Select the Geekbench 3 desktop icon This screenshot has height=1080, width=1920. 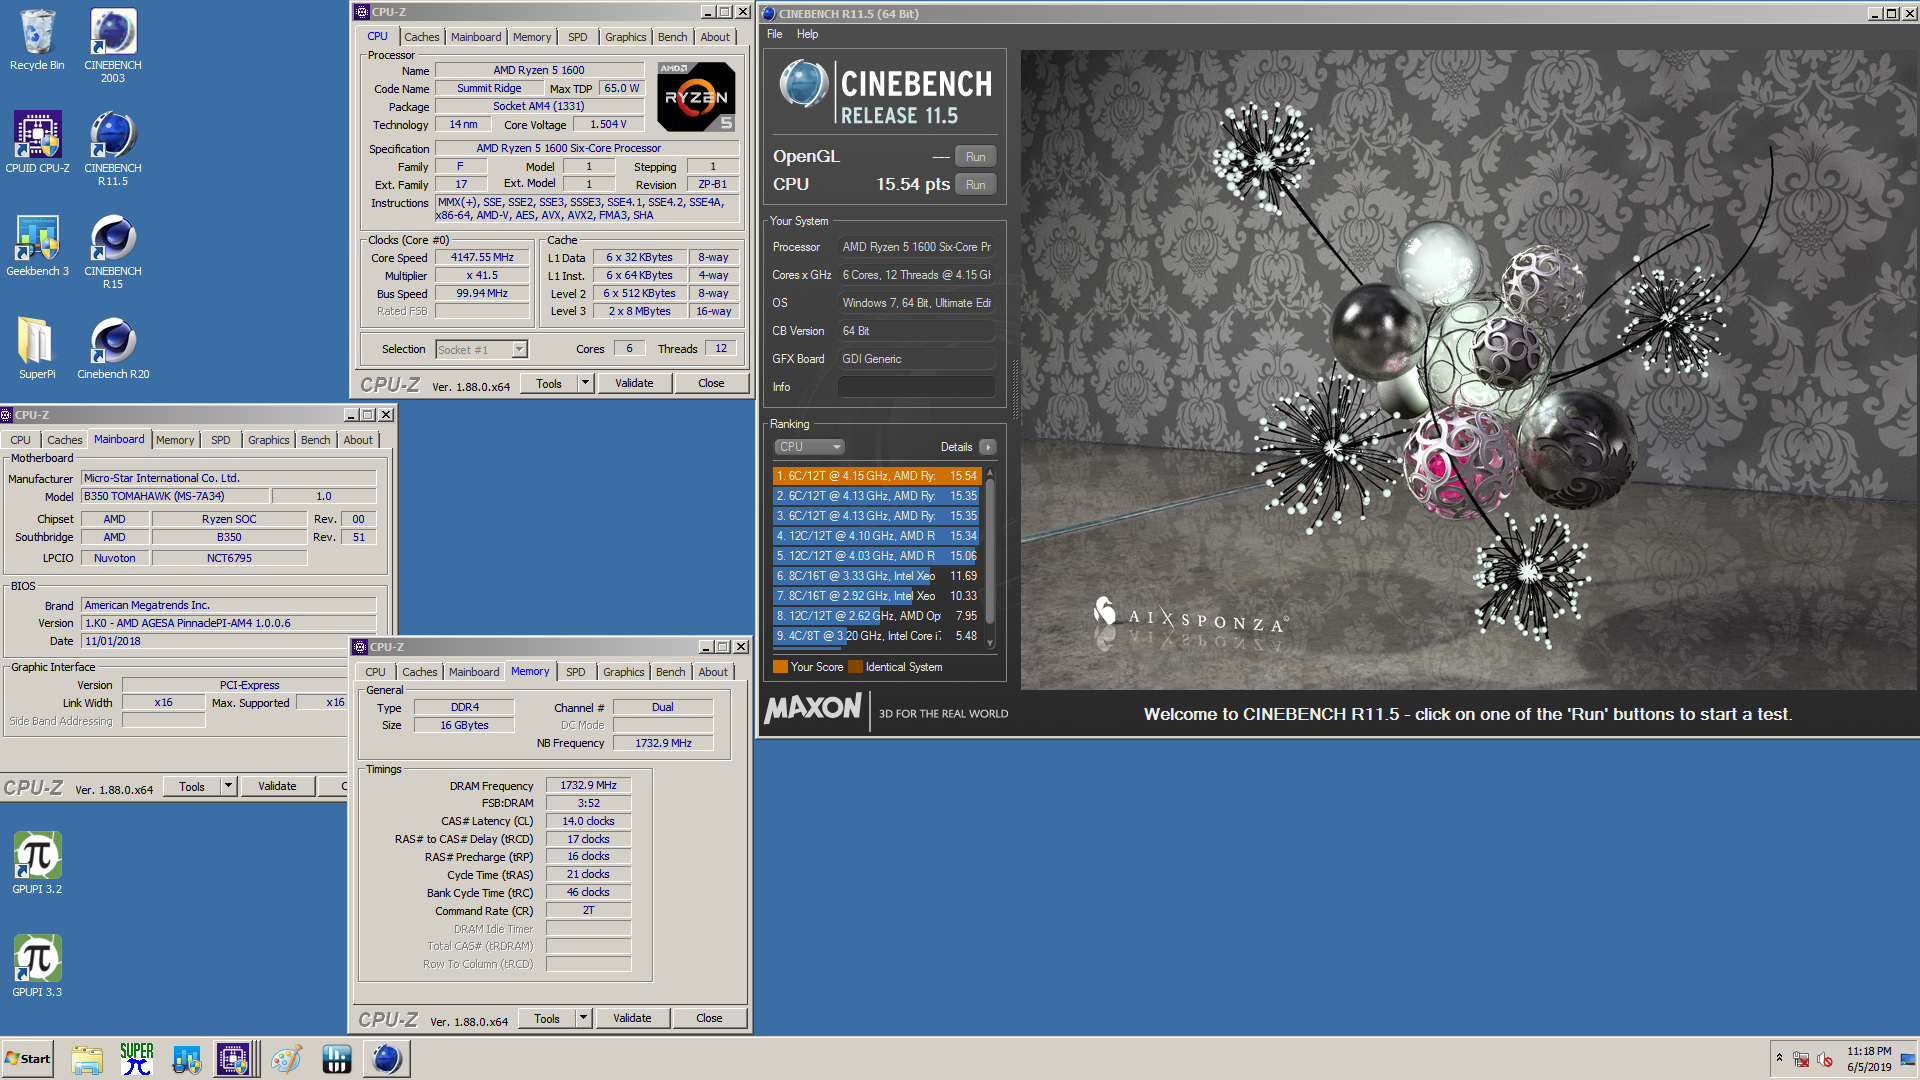tap(37, 245)
